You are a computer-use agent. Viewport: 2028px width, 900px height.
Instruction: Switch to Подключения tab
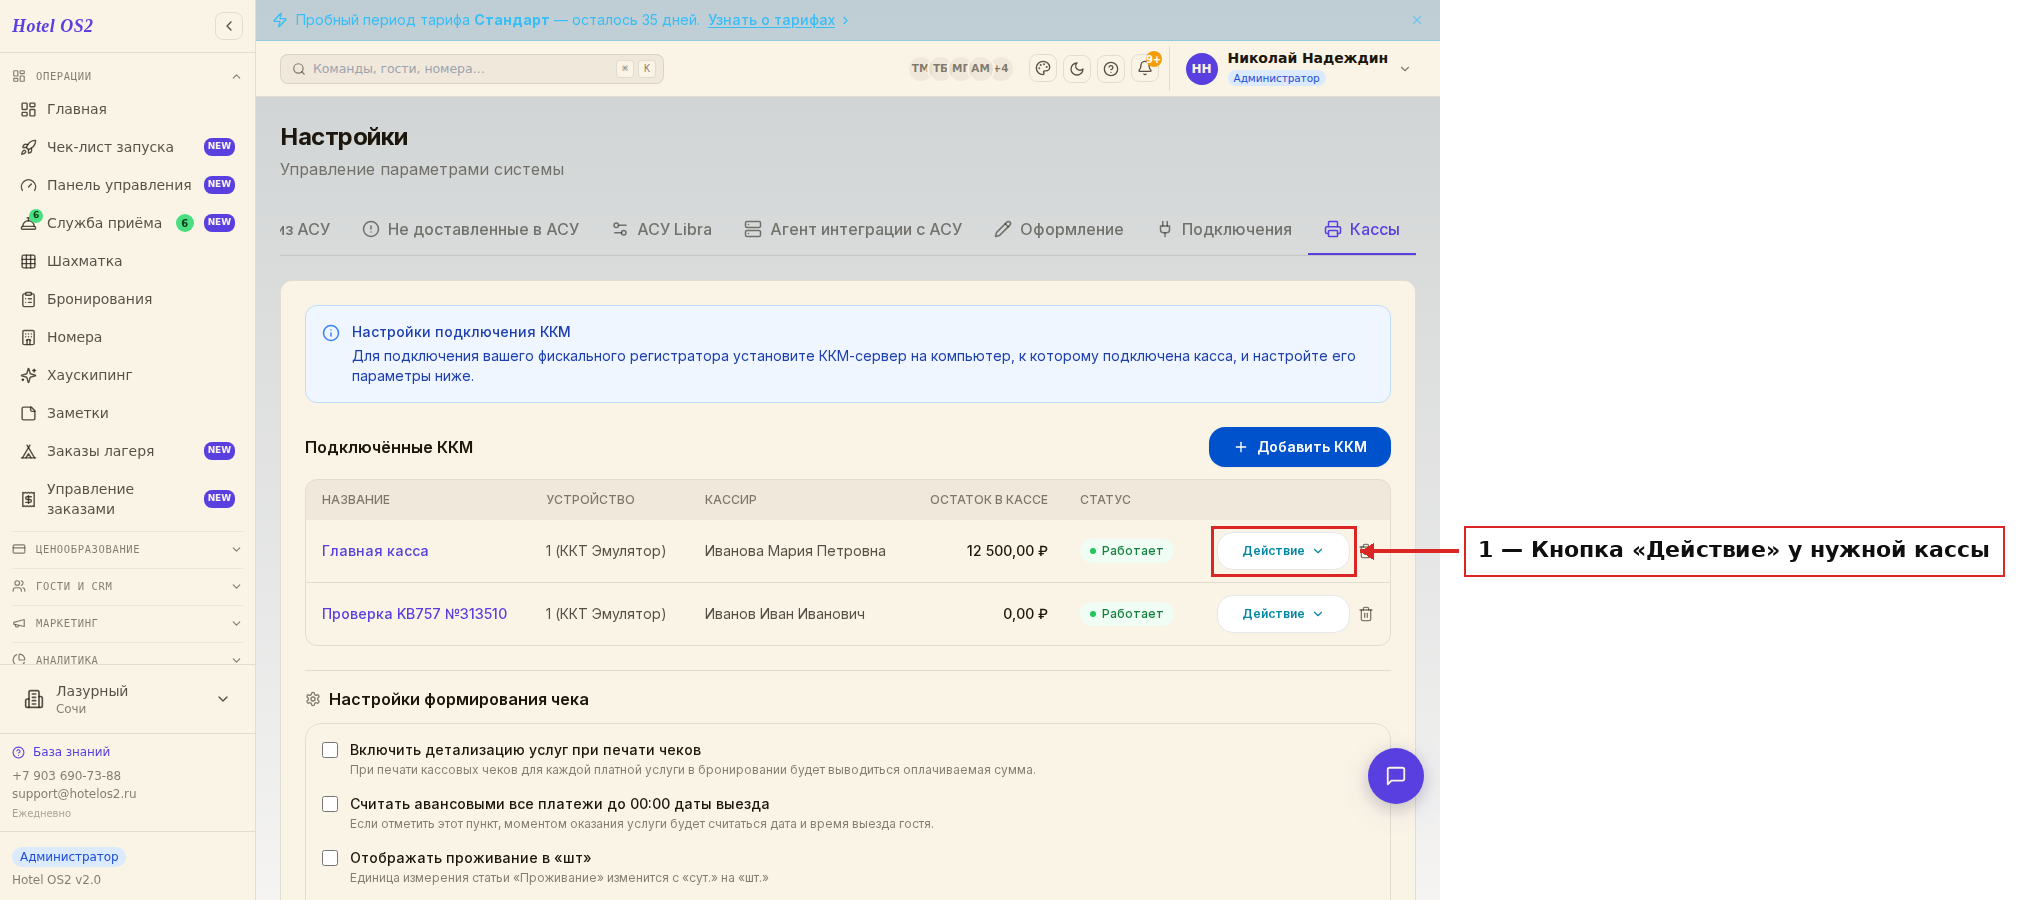1225,230
